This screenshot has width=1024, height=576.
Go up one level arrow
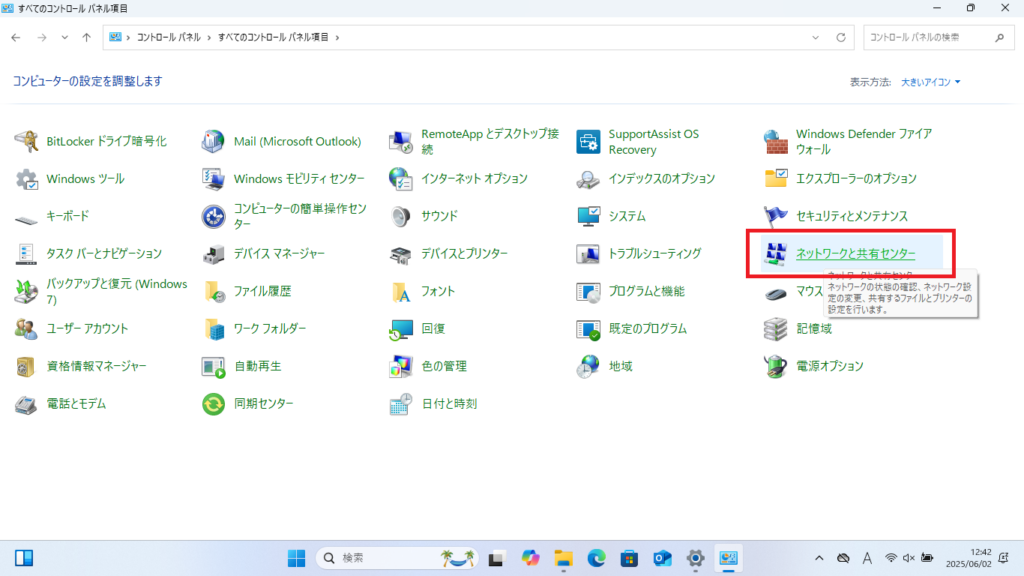click(86, 37)
